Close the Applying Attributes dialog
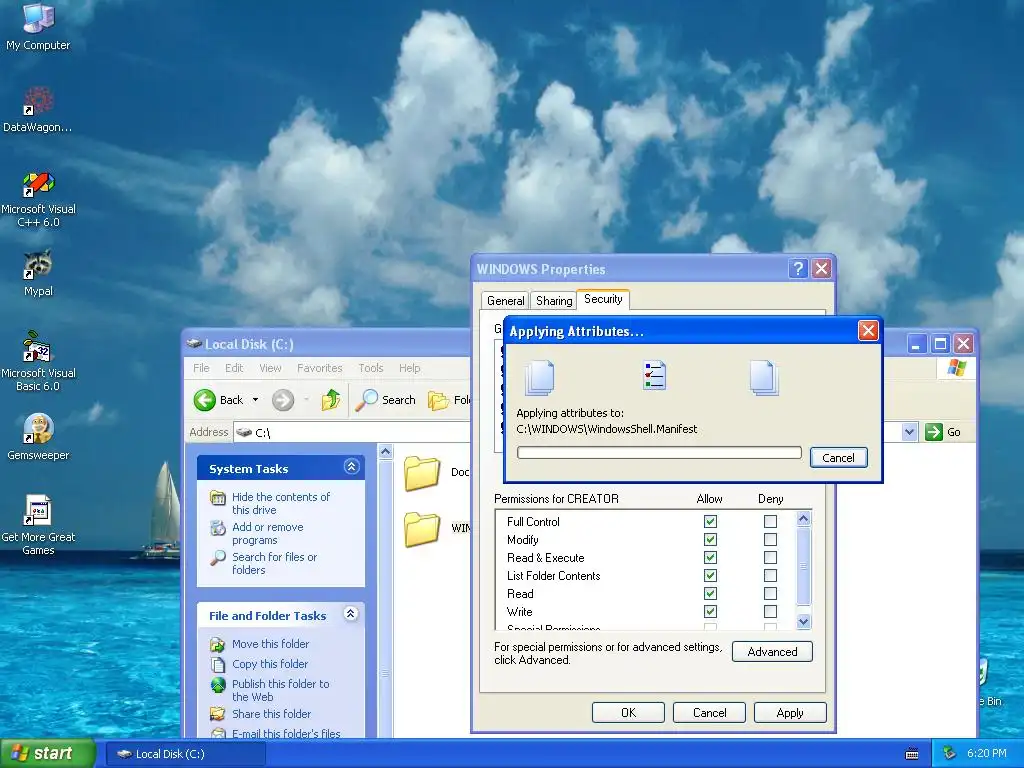 click(868, 331)
